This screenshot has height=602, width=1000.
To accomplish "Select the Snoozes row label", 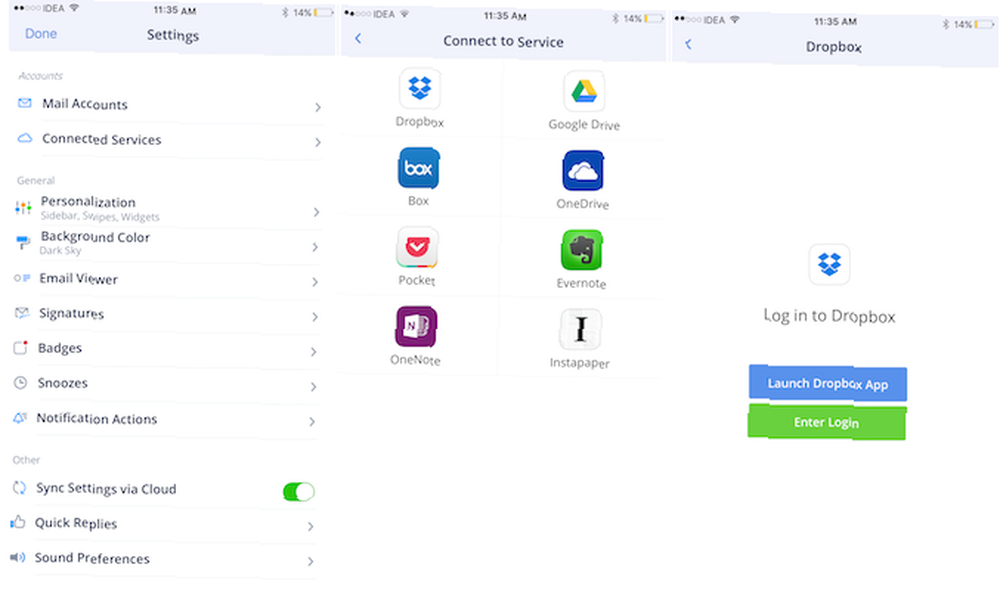I will click(62, 383).
